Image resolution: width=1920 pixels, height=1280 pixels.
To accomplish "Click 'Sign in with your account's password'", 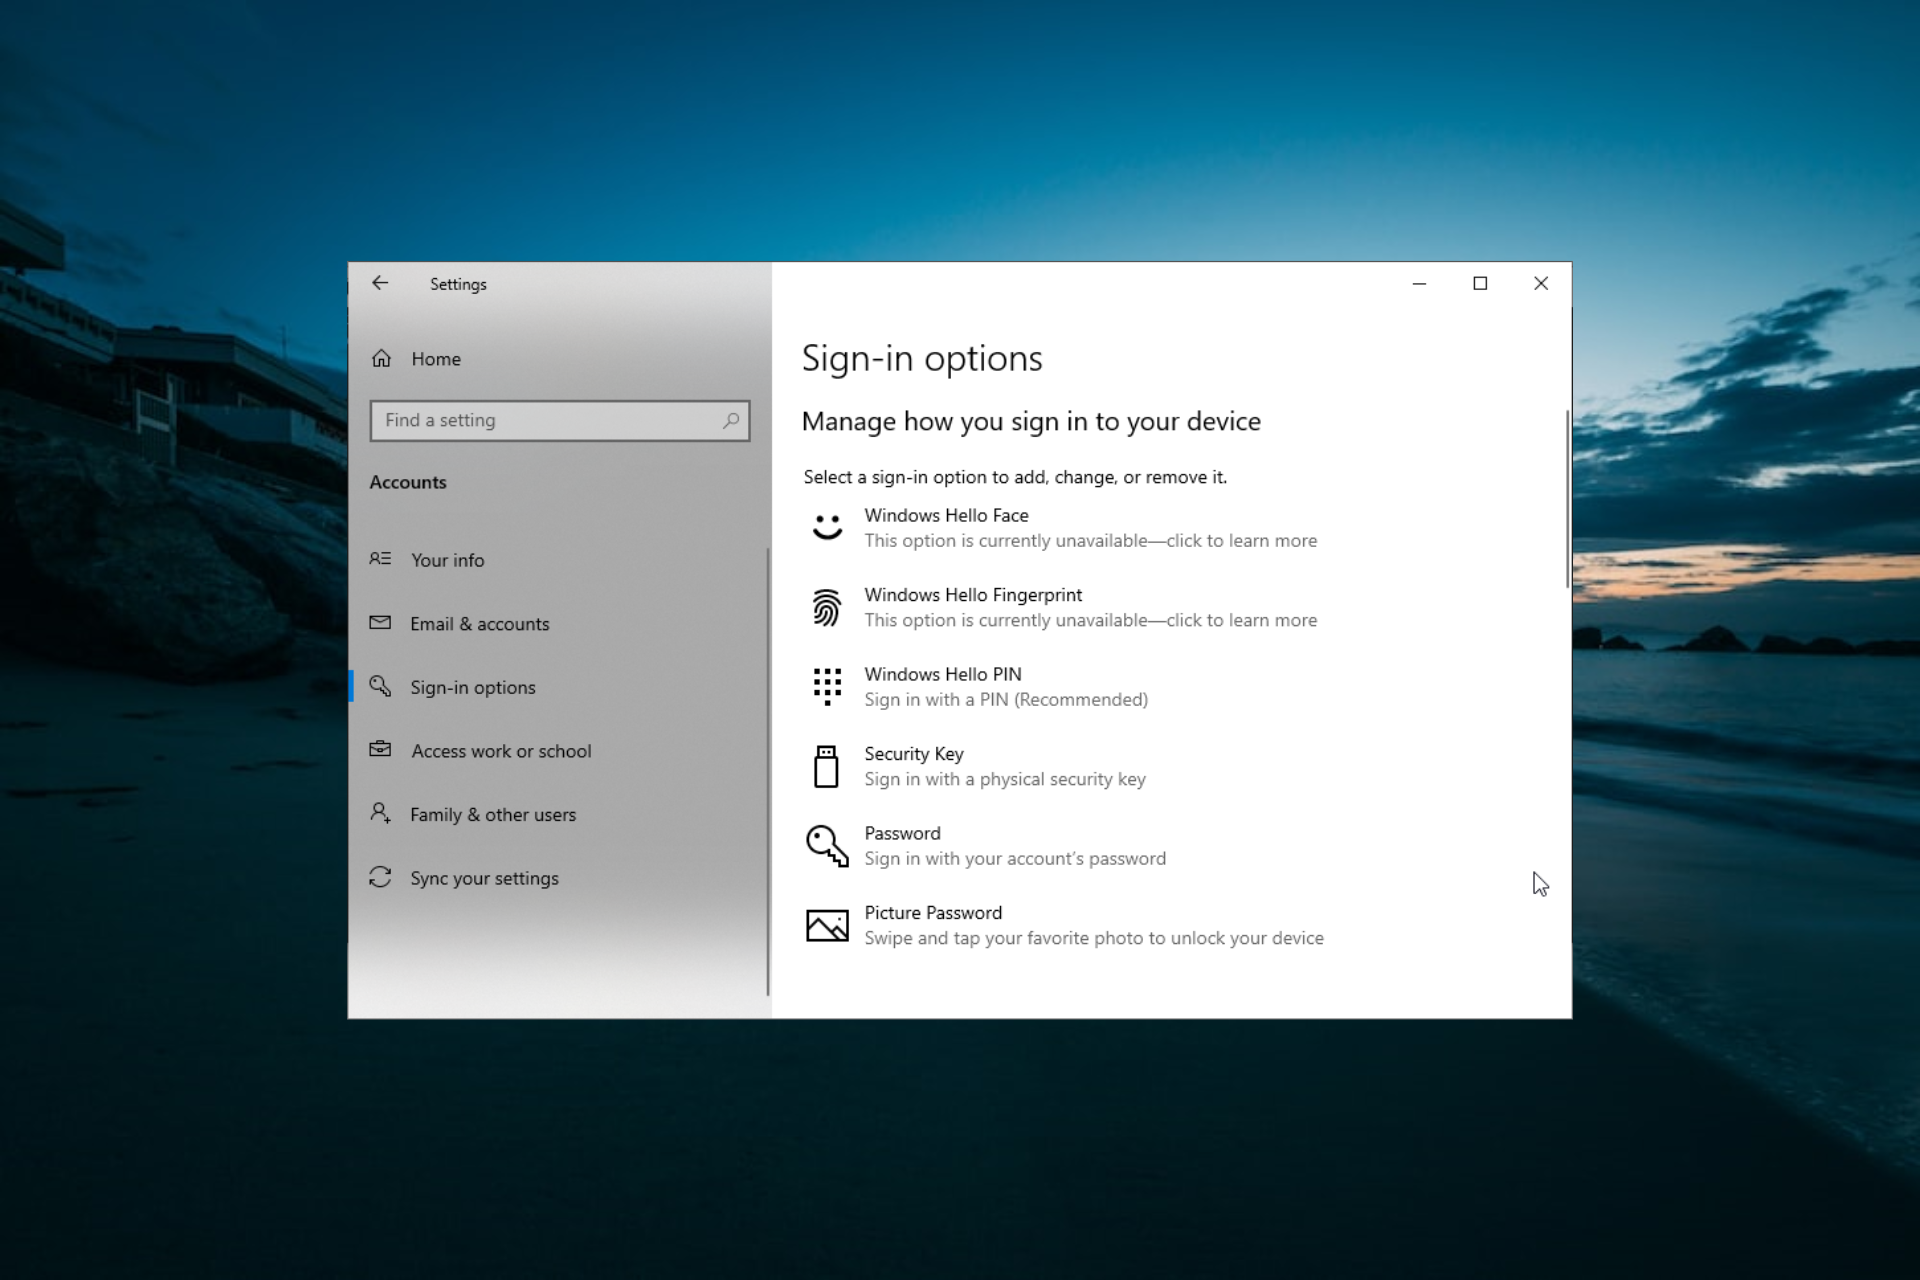I will point(1015,859).
